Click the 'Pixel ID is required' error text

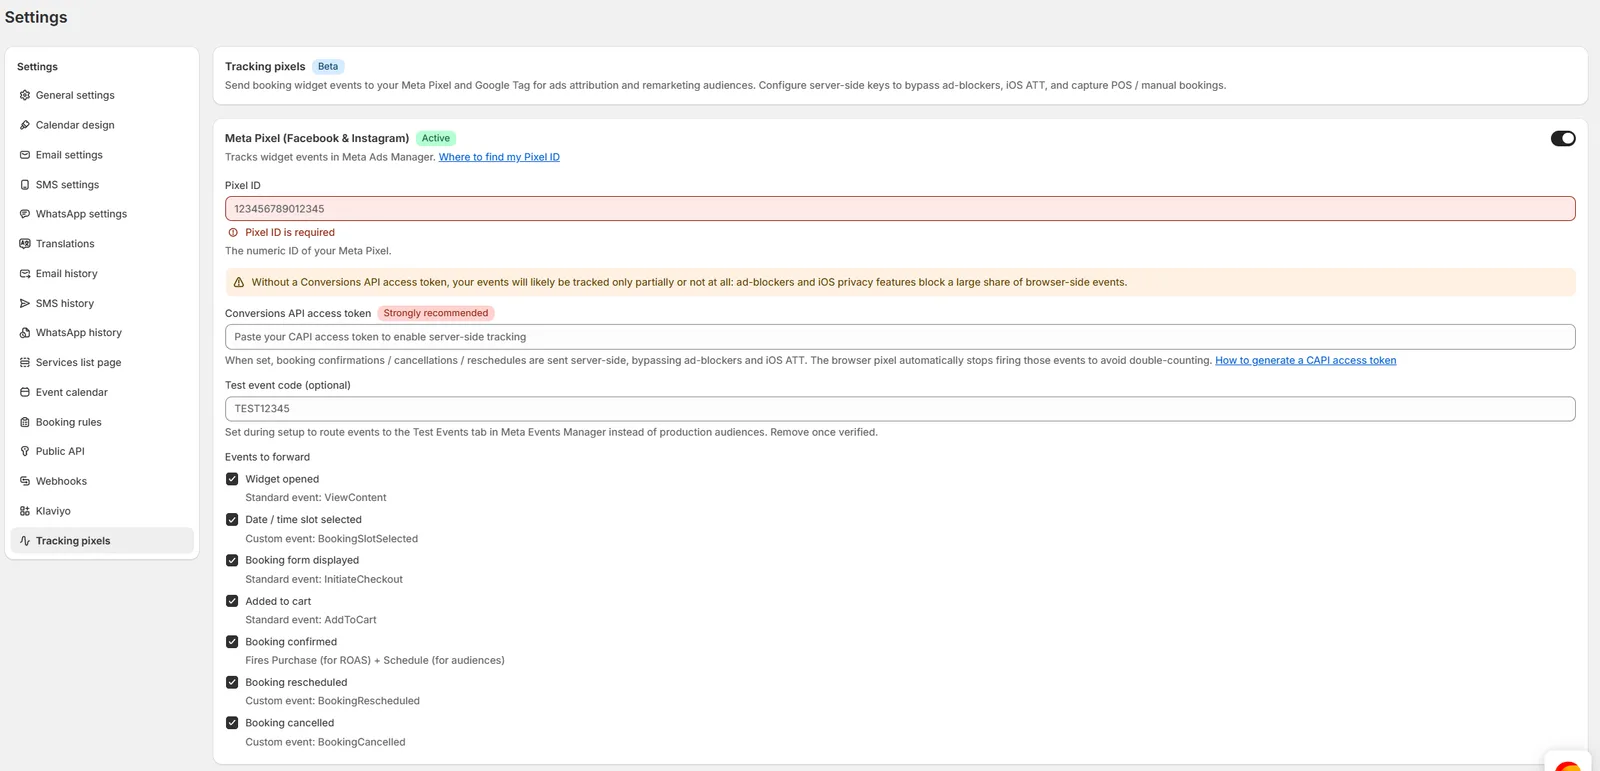(290, 232)
